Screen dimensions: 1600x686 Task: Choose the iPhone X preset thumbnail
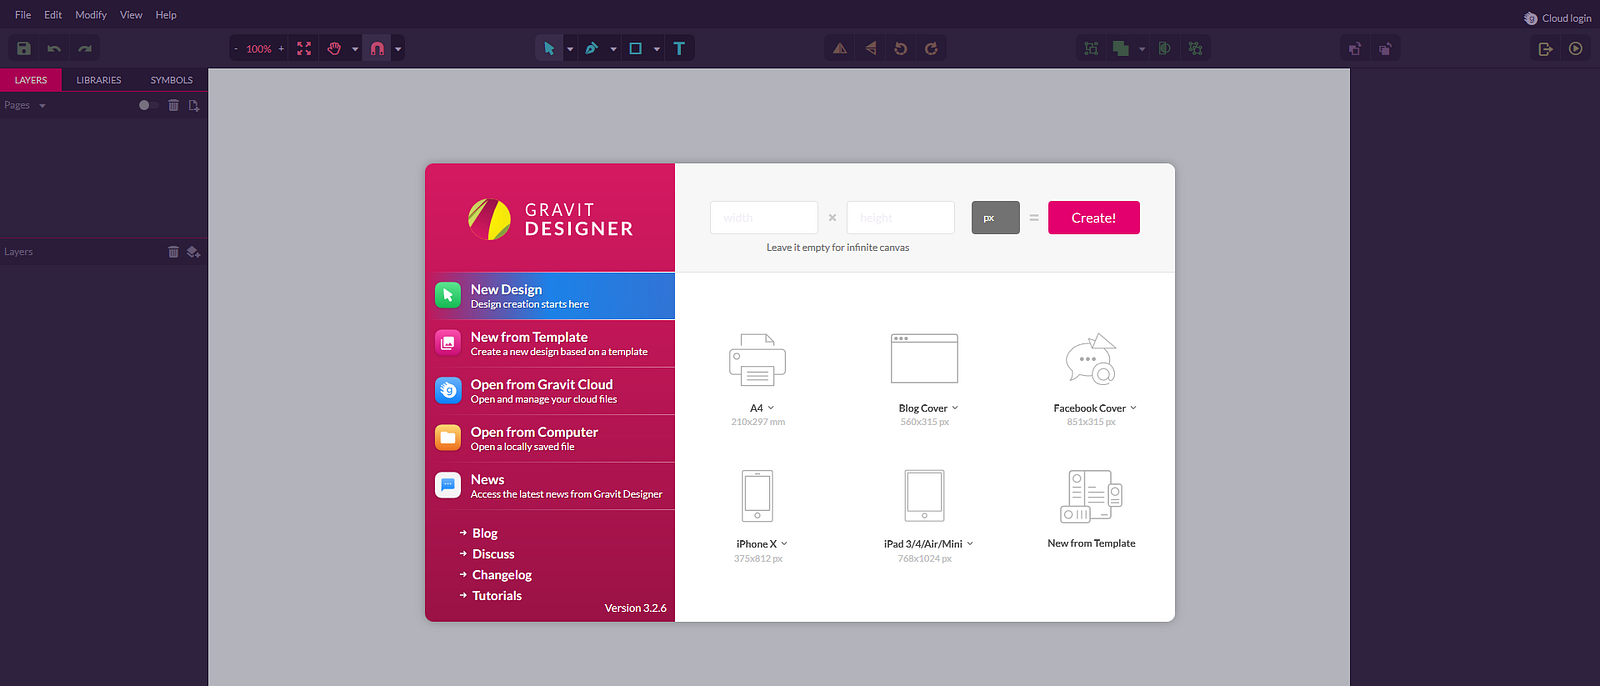tap(757, 496)
